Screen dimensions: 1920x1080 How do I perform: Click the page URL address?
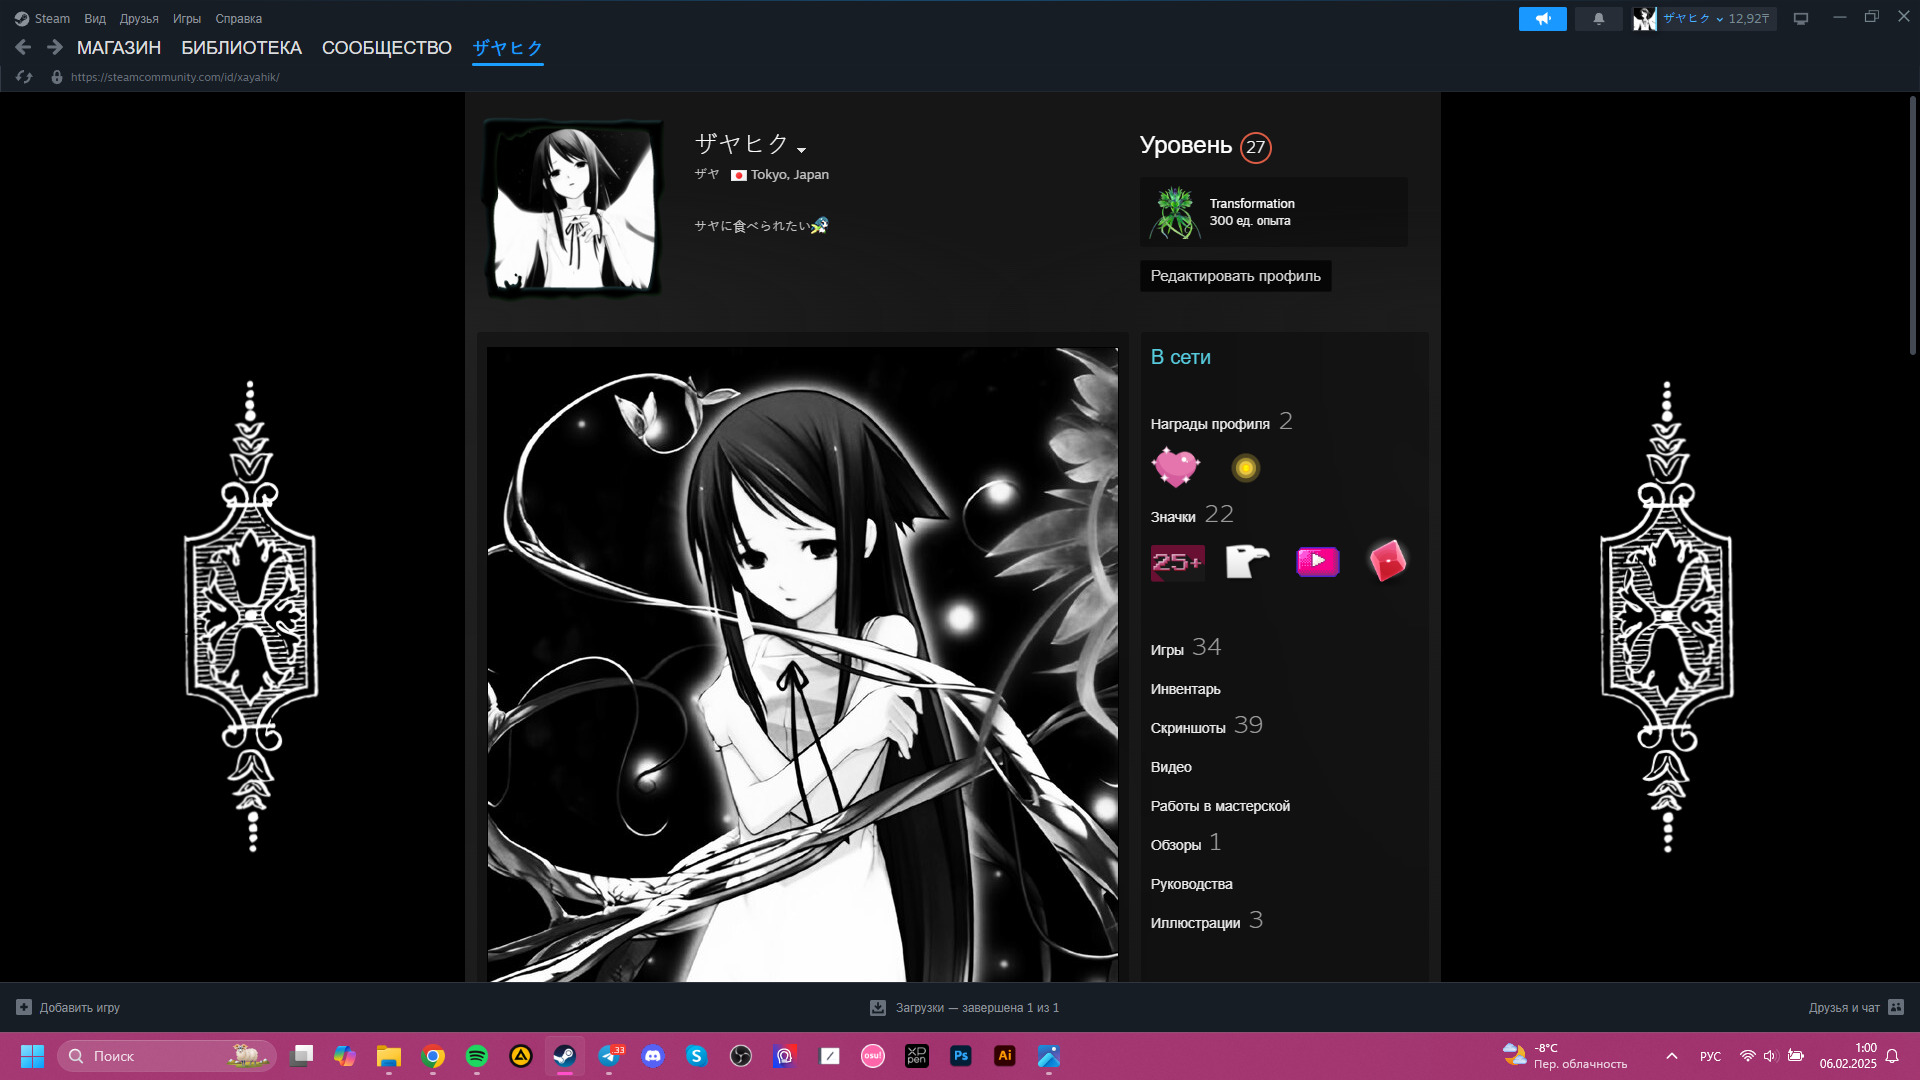pos(175,77)
